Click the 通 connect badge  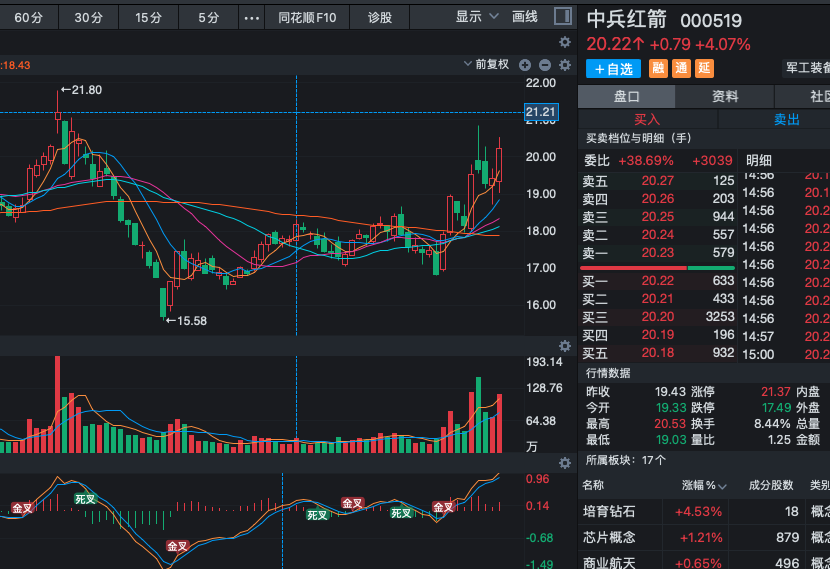tap(681, 68)
